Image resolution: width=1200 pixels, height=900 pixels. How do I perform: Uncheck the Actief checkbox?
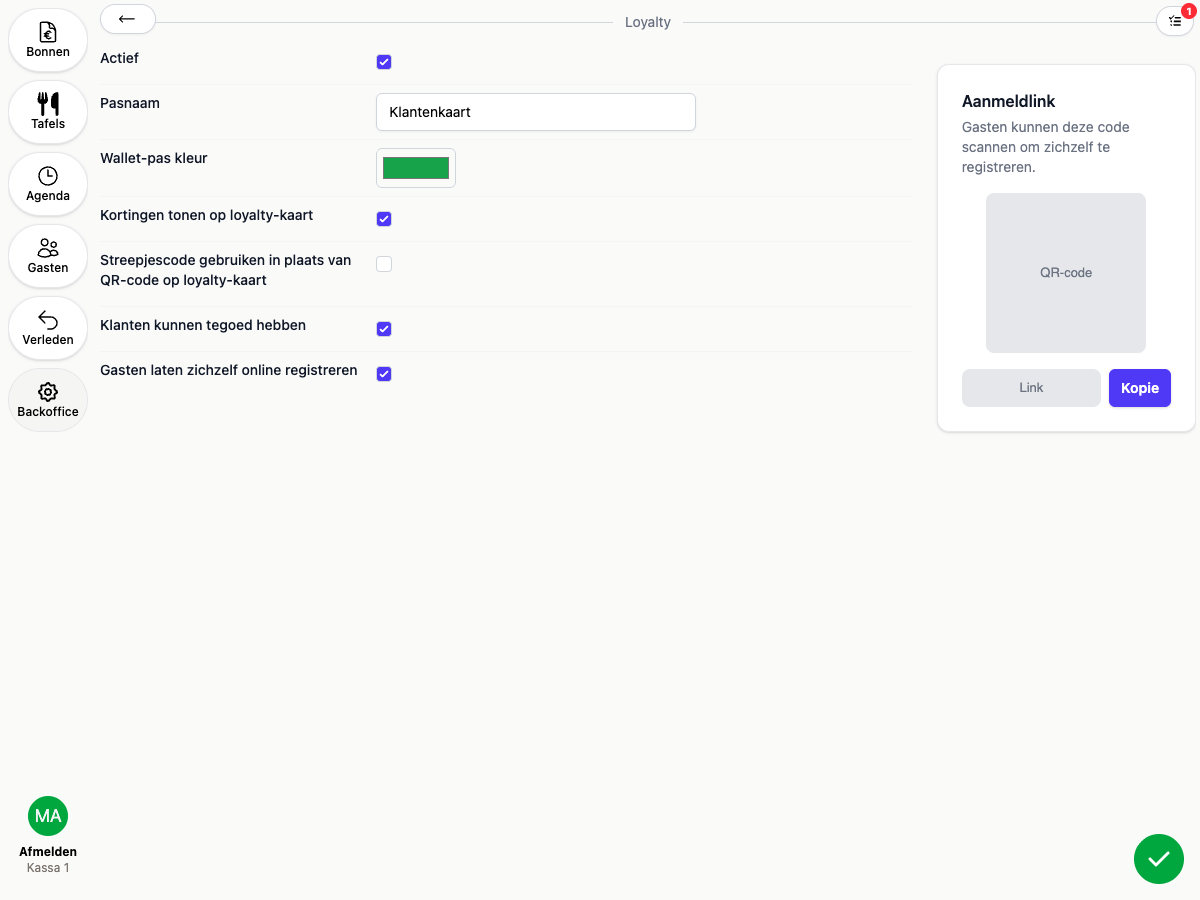[x=384, y=62]
